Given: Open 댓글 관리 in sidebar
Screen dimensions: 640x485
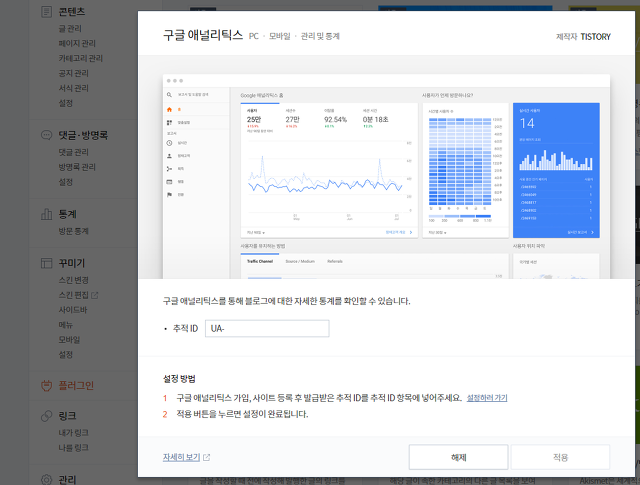Looking at the screenshot, I should (x=73, y=152).
